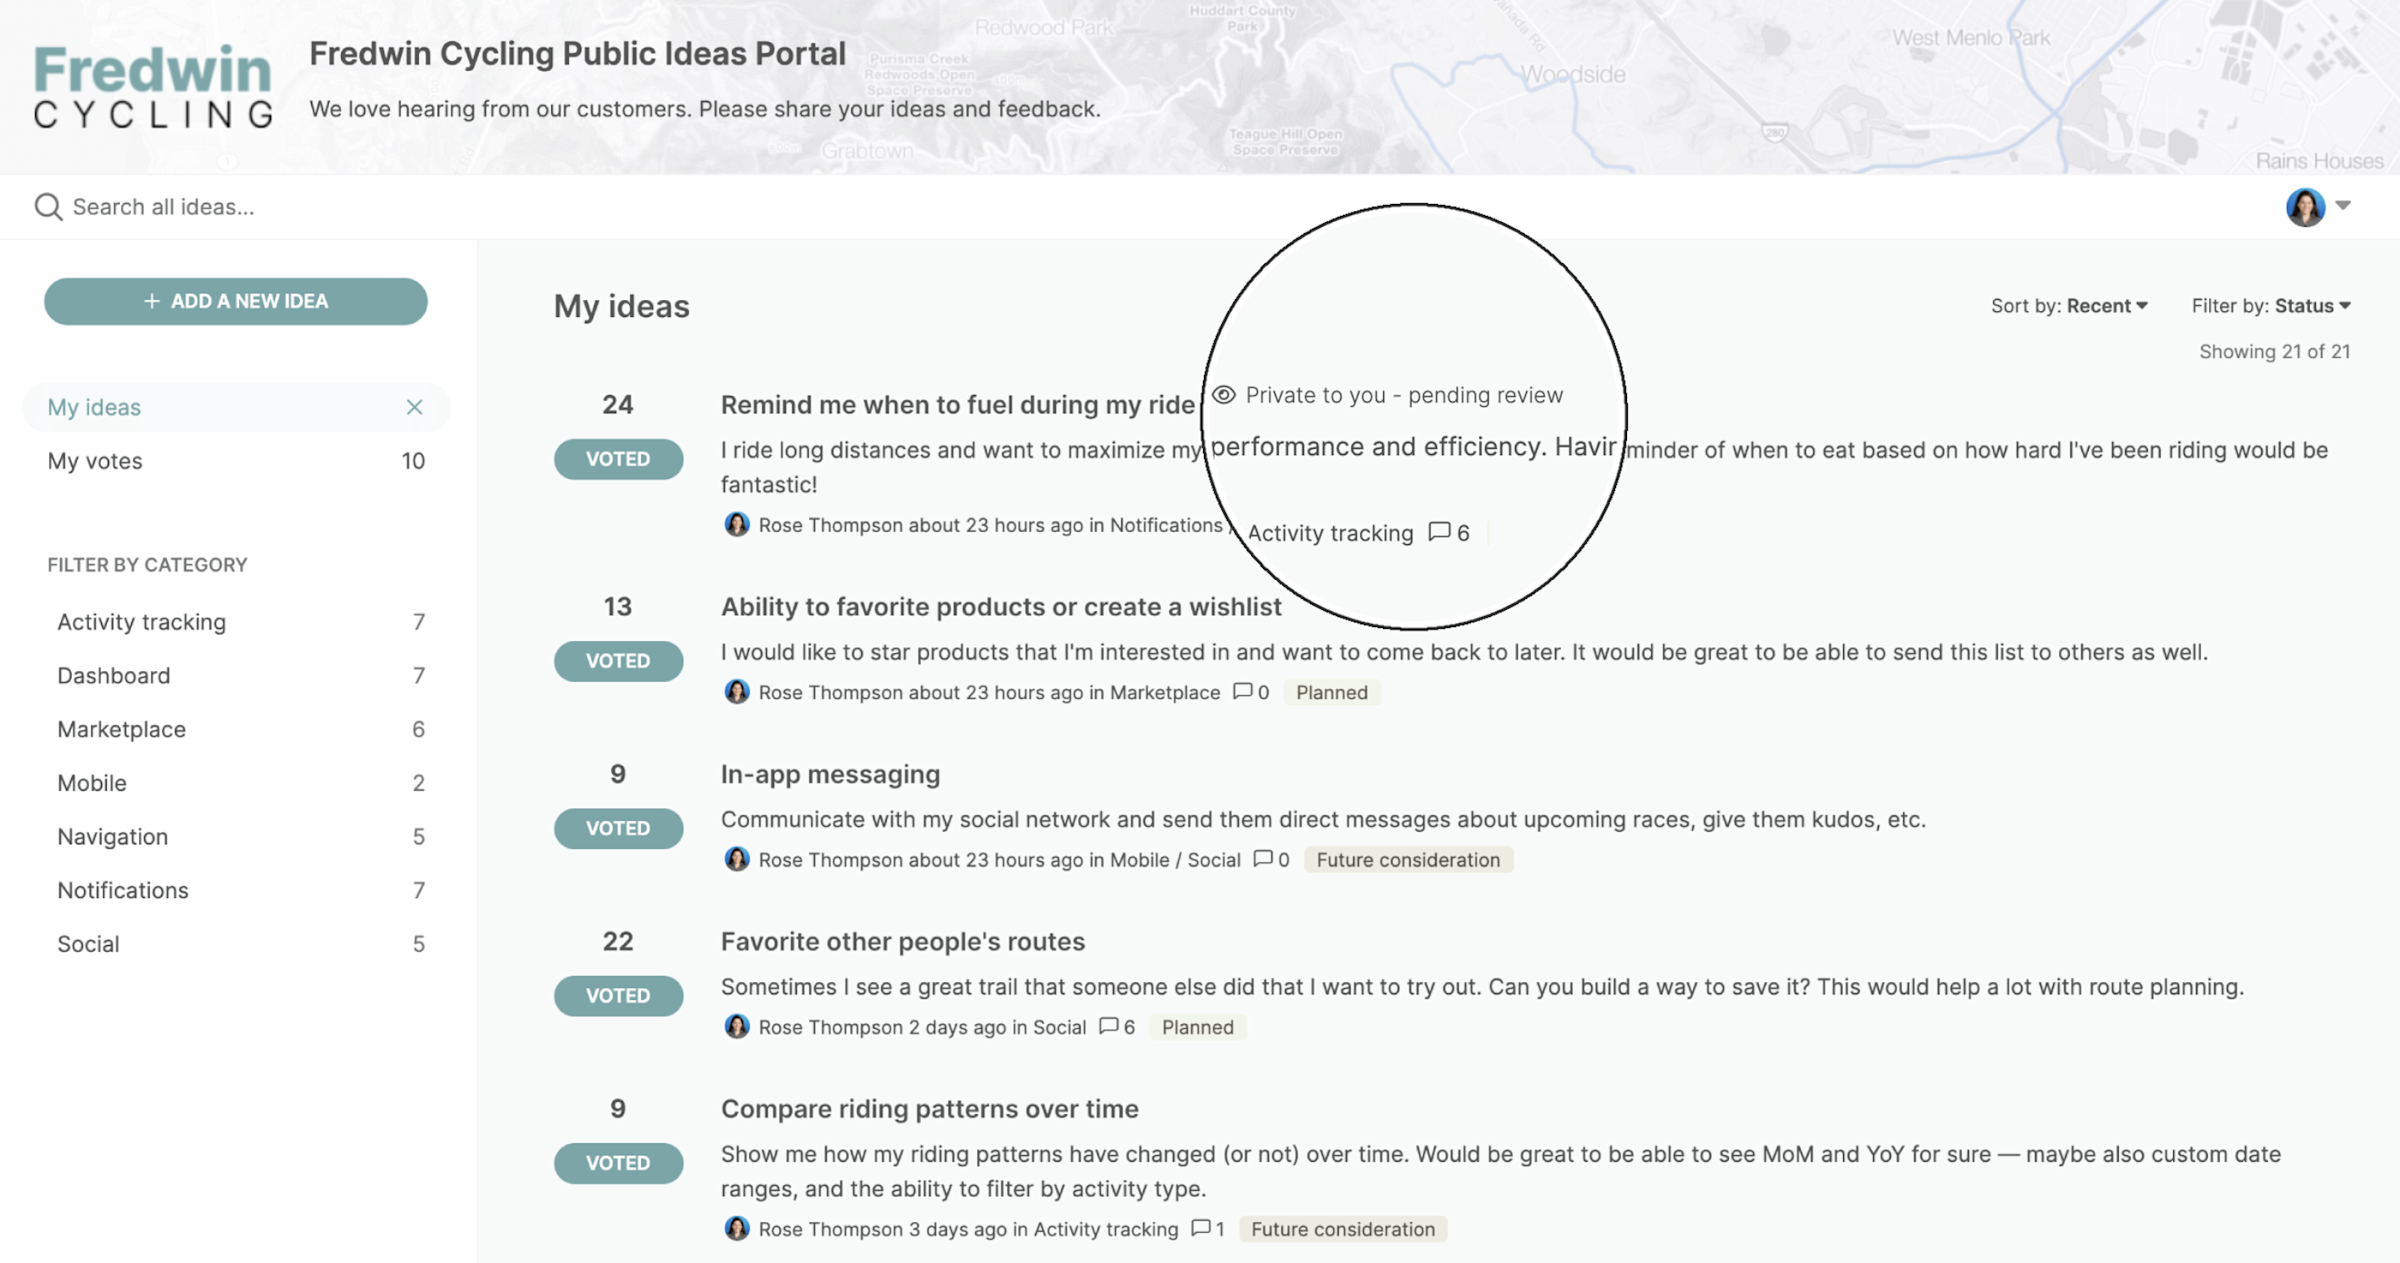This screenshot has width=2400, height=1263.
Task: Click the eye icon next to 'Private to you'
Action: point(1223,394)
